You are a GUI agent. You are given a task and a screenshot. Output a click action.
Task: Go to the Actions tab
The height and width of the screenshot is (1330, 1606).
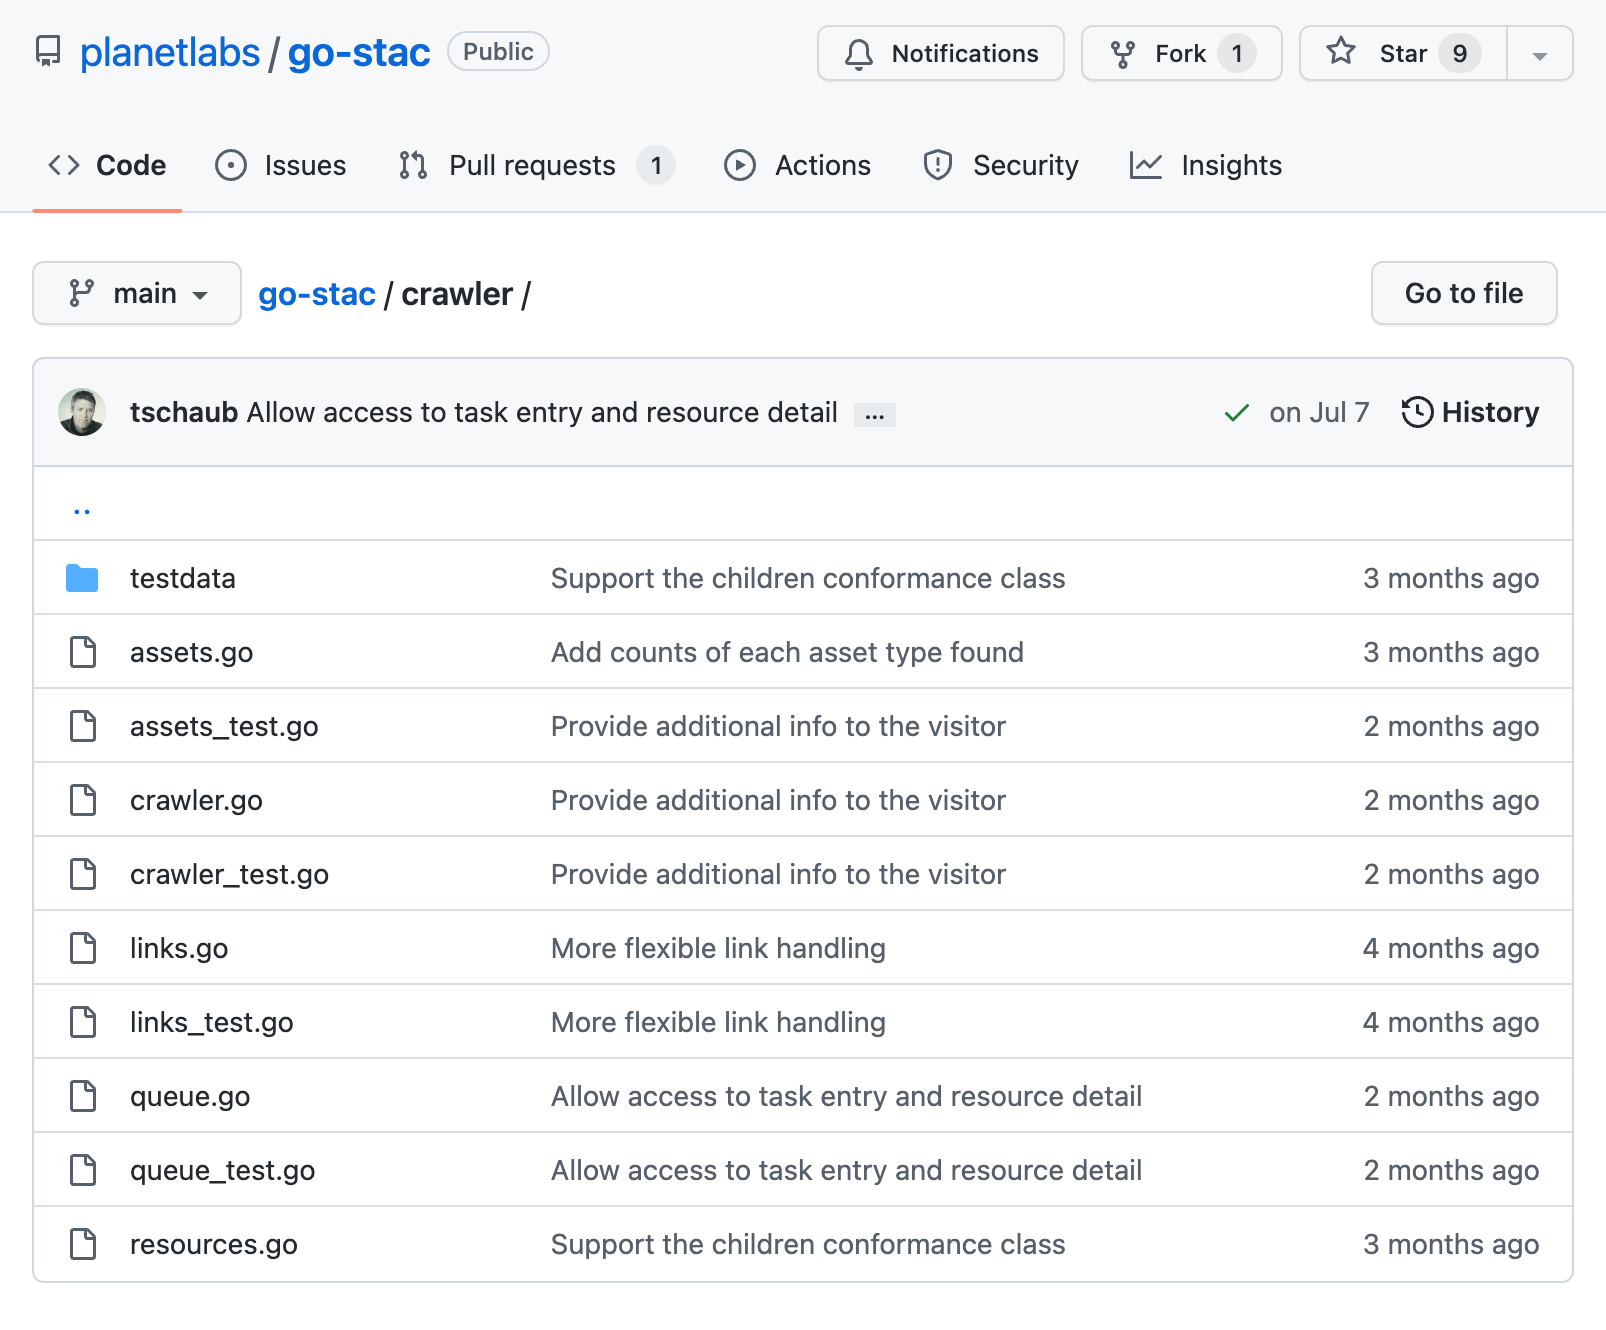pos(797,165)
